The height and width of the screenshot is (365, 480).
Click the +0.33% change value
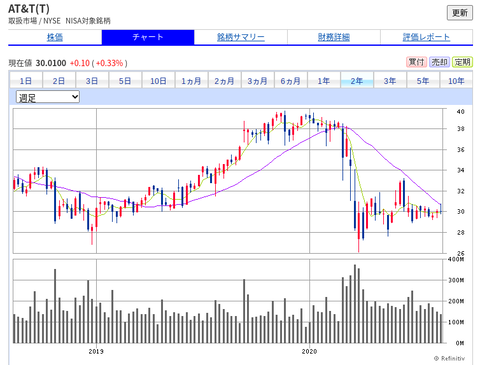[x=110, y=63]
